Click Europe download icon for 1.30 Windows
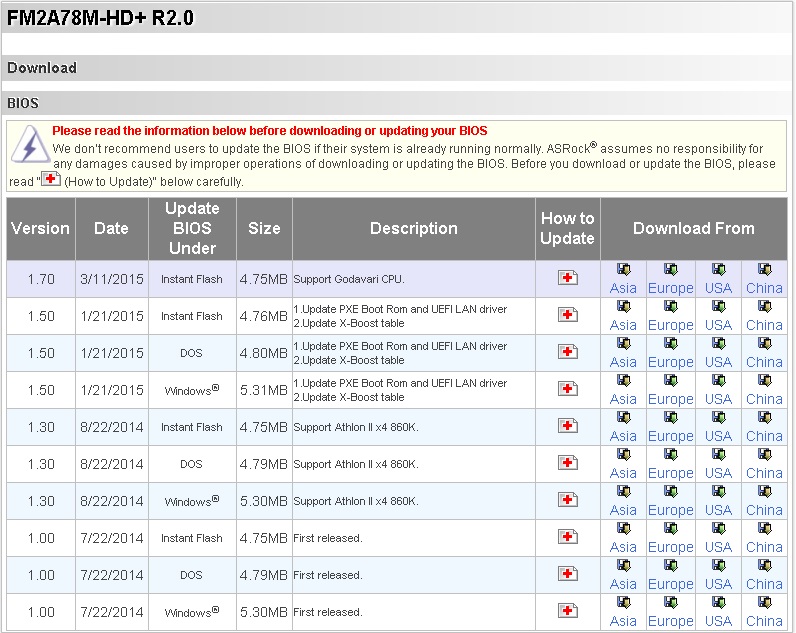The image size is (796, 633). [671, 492]
